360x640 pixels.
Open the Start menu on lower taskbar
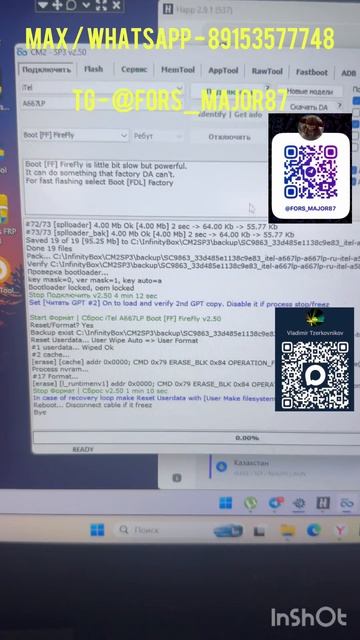(97, 530)
